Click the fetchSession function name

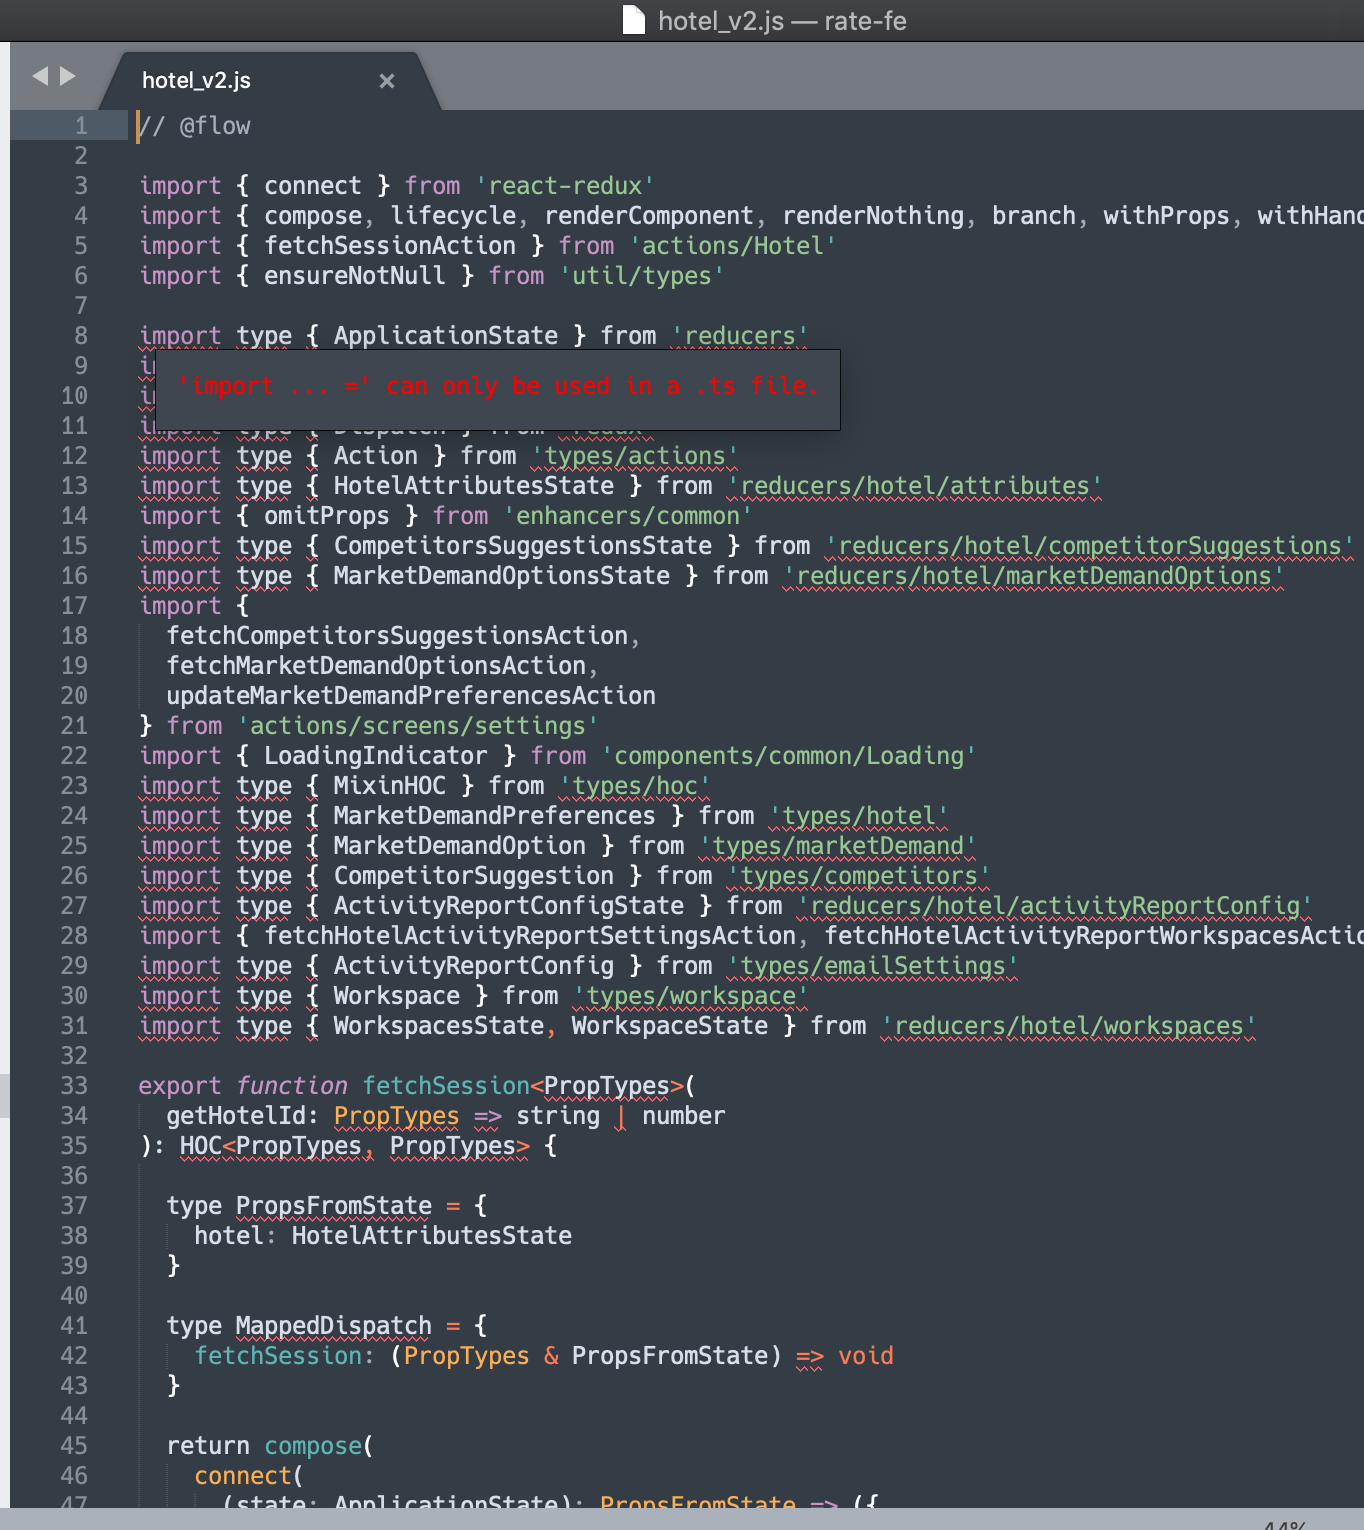(x=445, y=1086)
